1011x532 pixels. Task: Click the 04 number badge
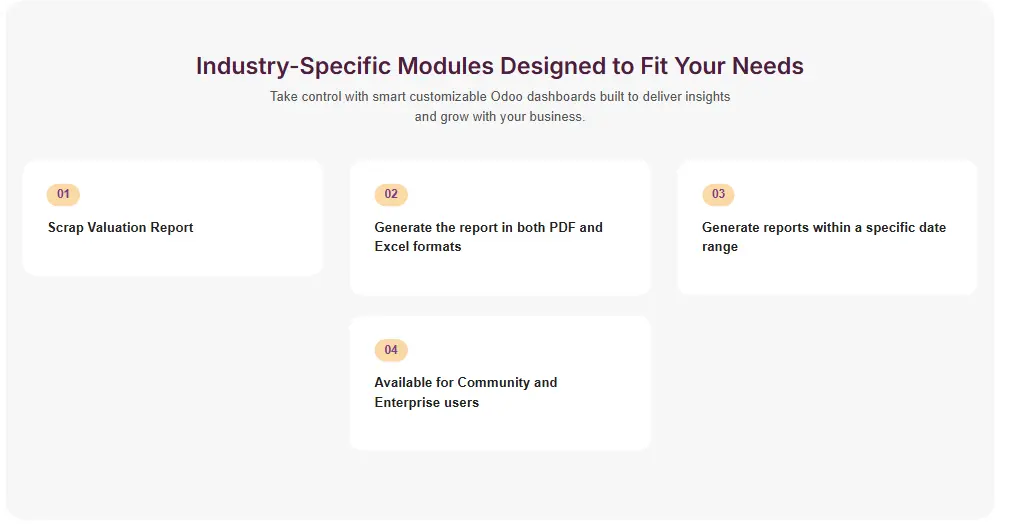pos(391,350)
